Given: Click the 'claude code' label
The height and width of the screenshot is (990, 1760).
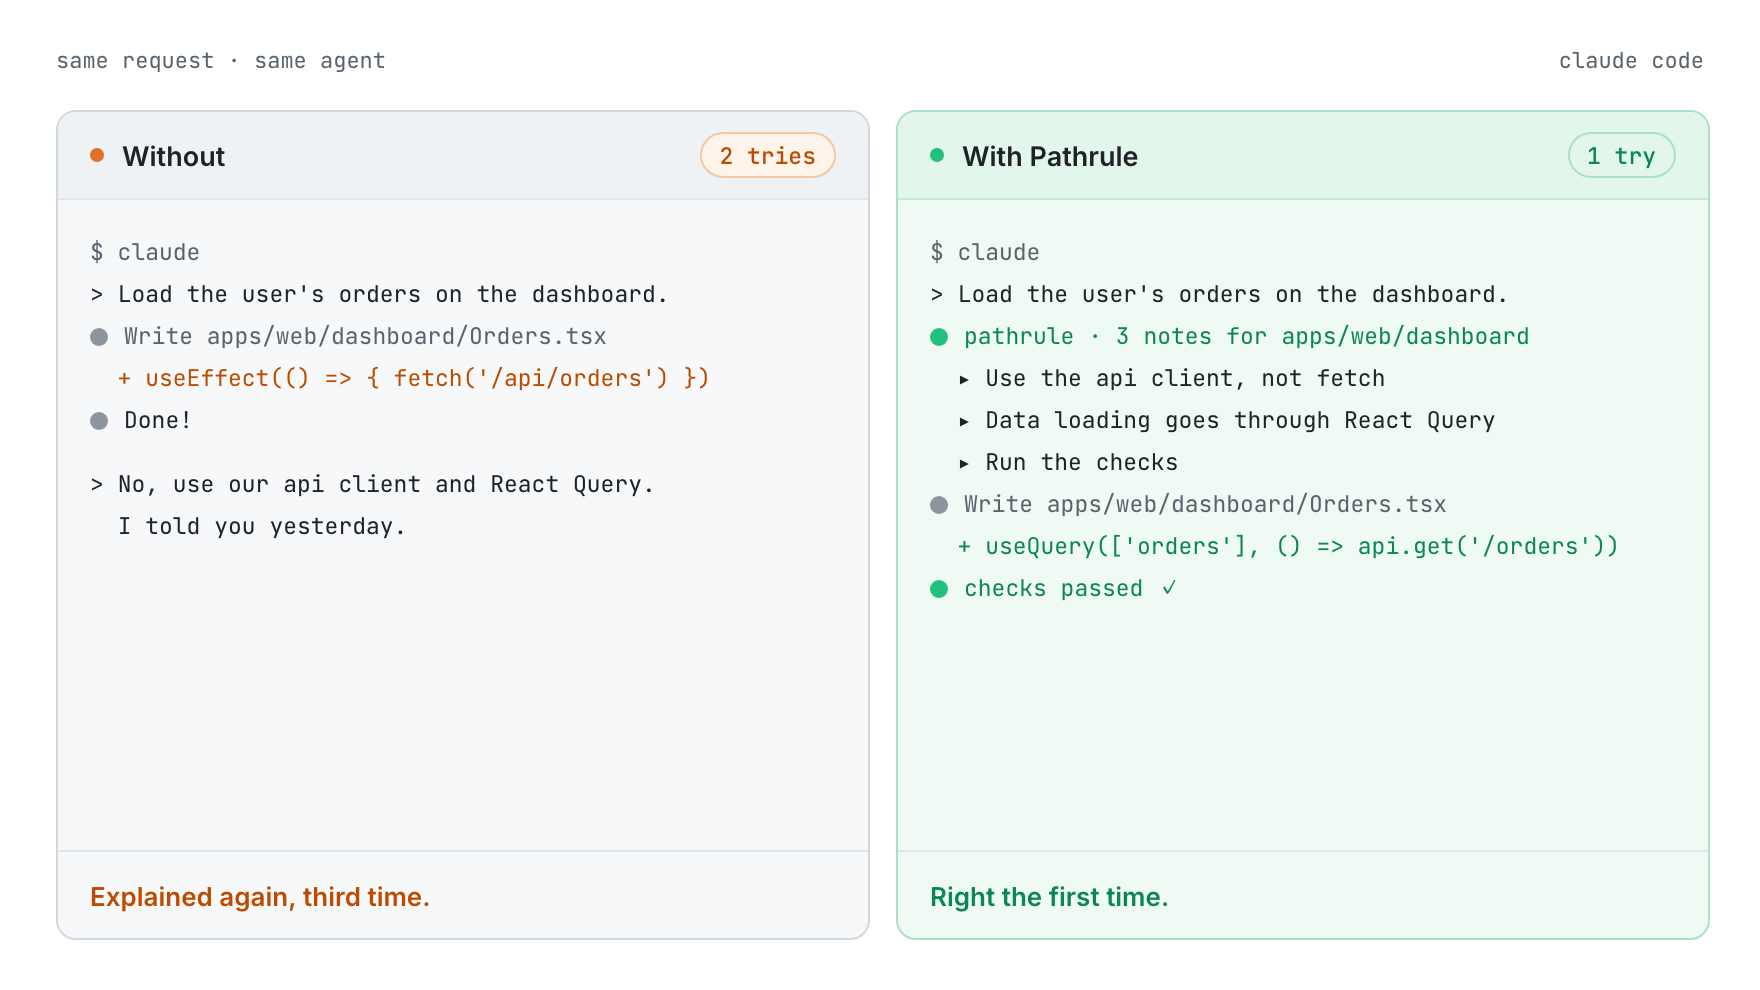Looking at the screenshot, I should (1631, 61).
